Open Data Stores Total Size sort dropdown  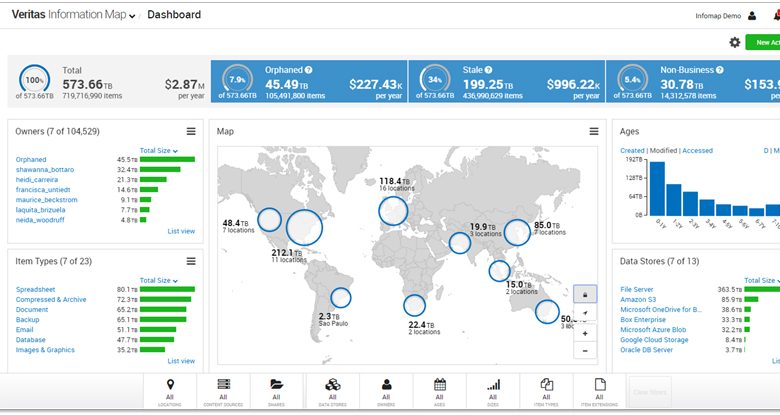tap(762, 280)
